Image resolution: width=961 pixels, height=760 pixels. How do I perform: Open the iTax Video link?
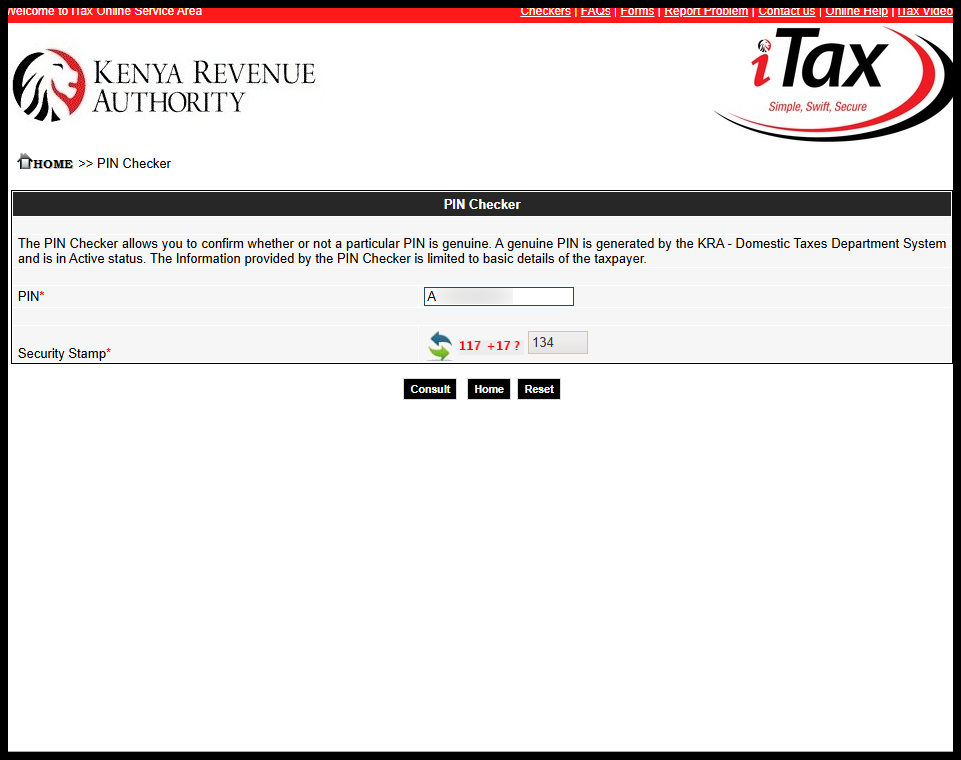coord(923,11)
